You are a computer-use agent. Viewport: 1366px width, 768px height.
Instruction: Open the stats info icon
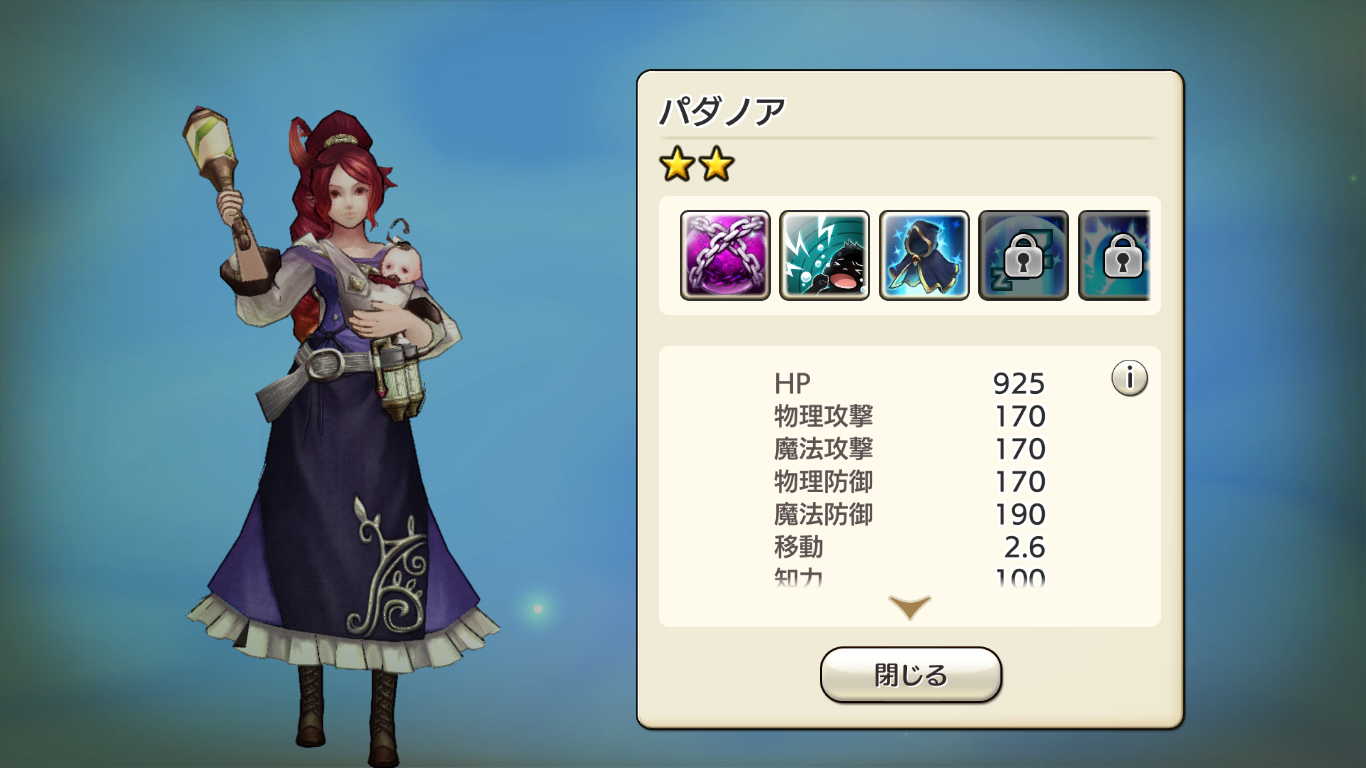click(x=1129, y=378)
